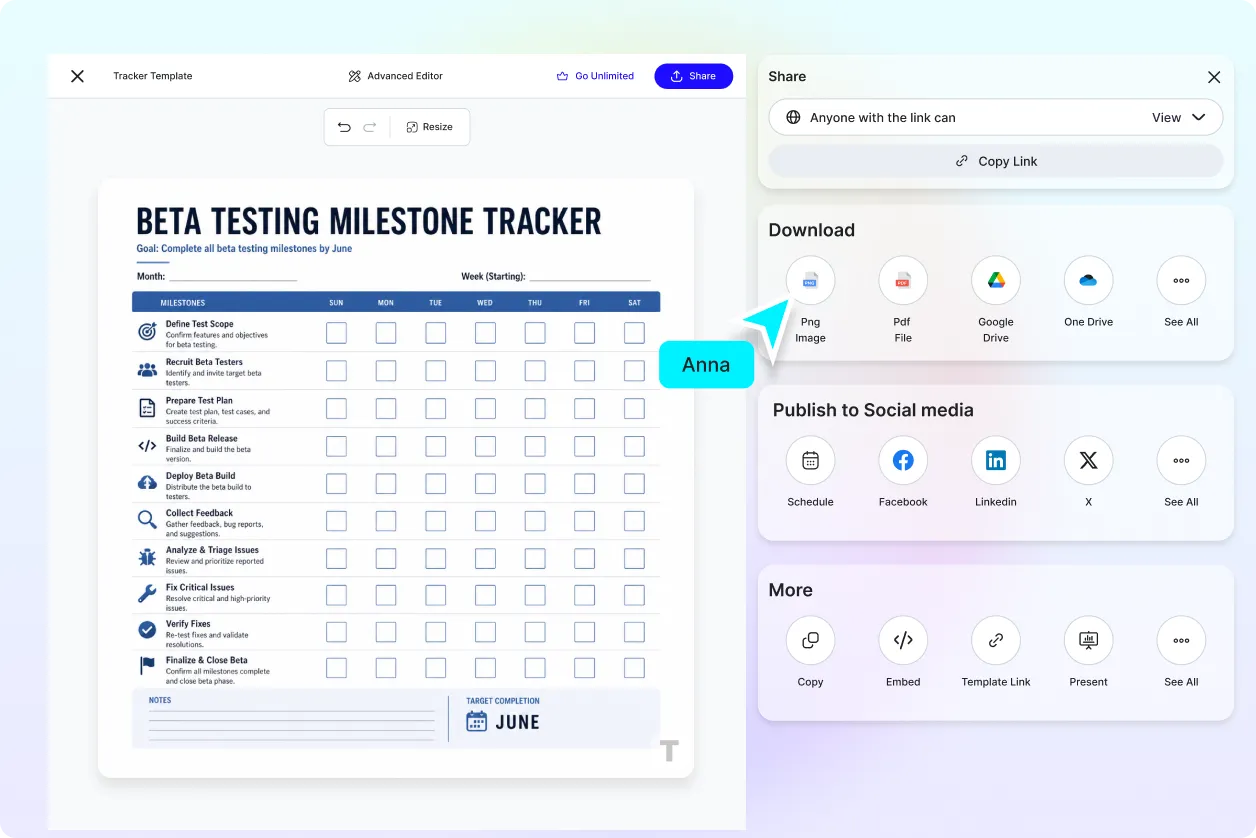Close the editor with the X icon
1256x838 pixels.
click(77, 76)
